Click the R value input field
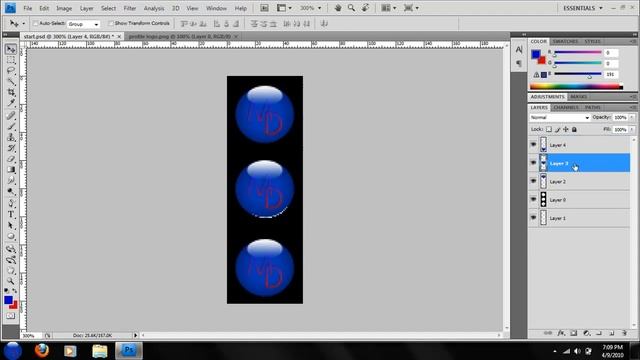 [x=611, y=53]
